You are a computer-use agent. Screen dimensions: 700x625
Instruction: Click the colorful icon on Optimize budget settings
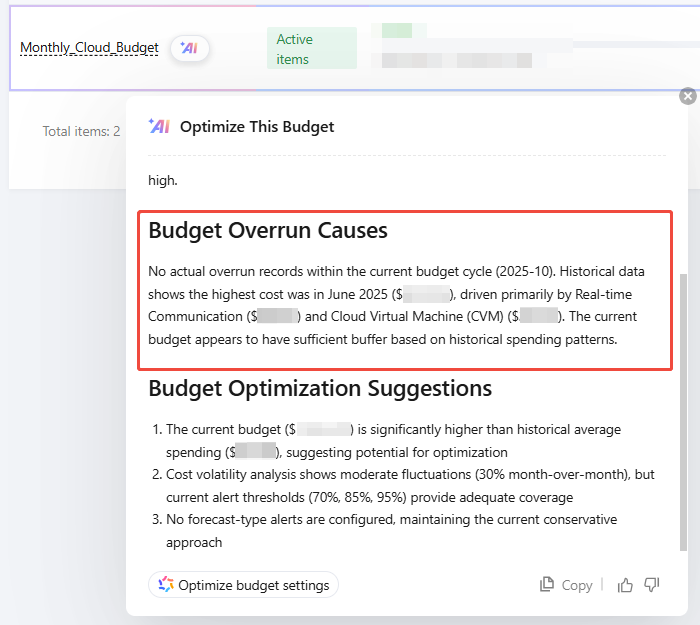tap(166, 585)
